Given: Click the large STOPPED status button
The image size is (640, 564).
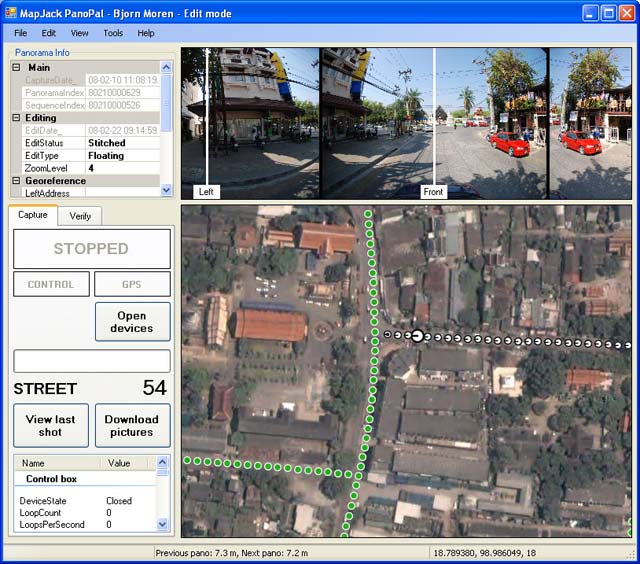Looking at the screenshot, I should [x=91, y=249].
